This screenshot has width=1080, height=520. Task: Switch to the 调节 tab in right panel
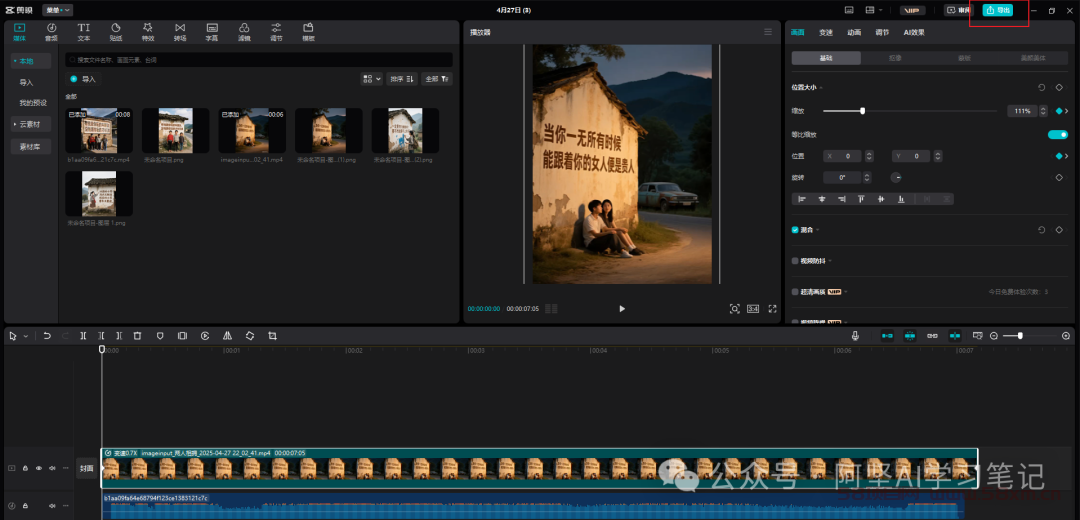click(x=882, y=32)
